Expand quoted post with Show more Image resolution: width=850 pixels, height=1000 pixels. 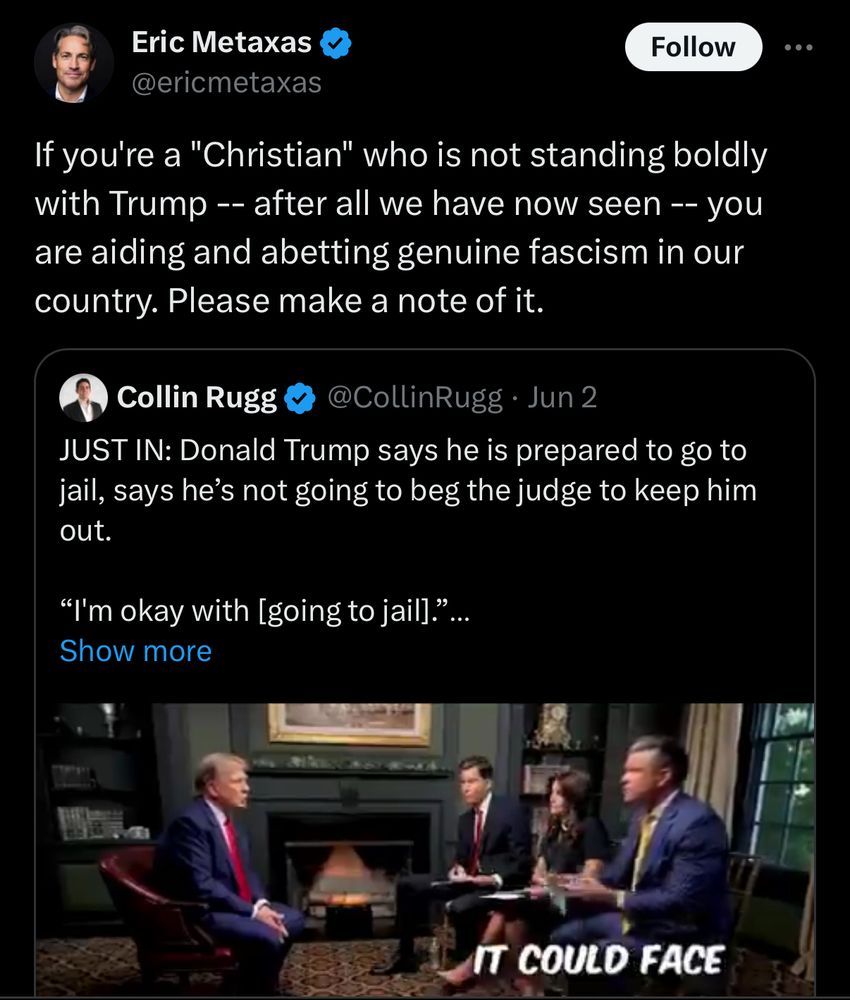coord(136,651)
